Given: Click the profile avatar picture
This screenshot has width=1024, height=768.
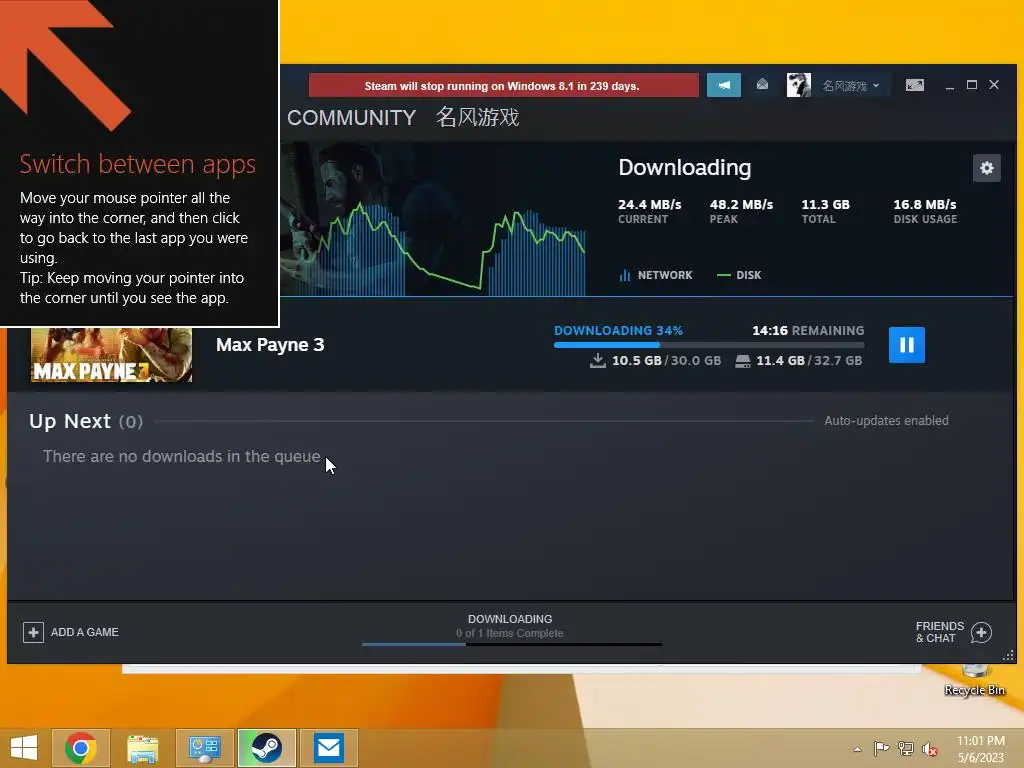Looking at the screenshot, I should coord(798,86).
